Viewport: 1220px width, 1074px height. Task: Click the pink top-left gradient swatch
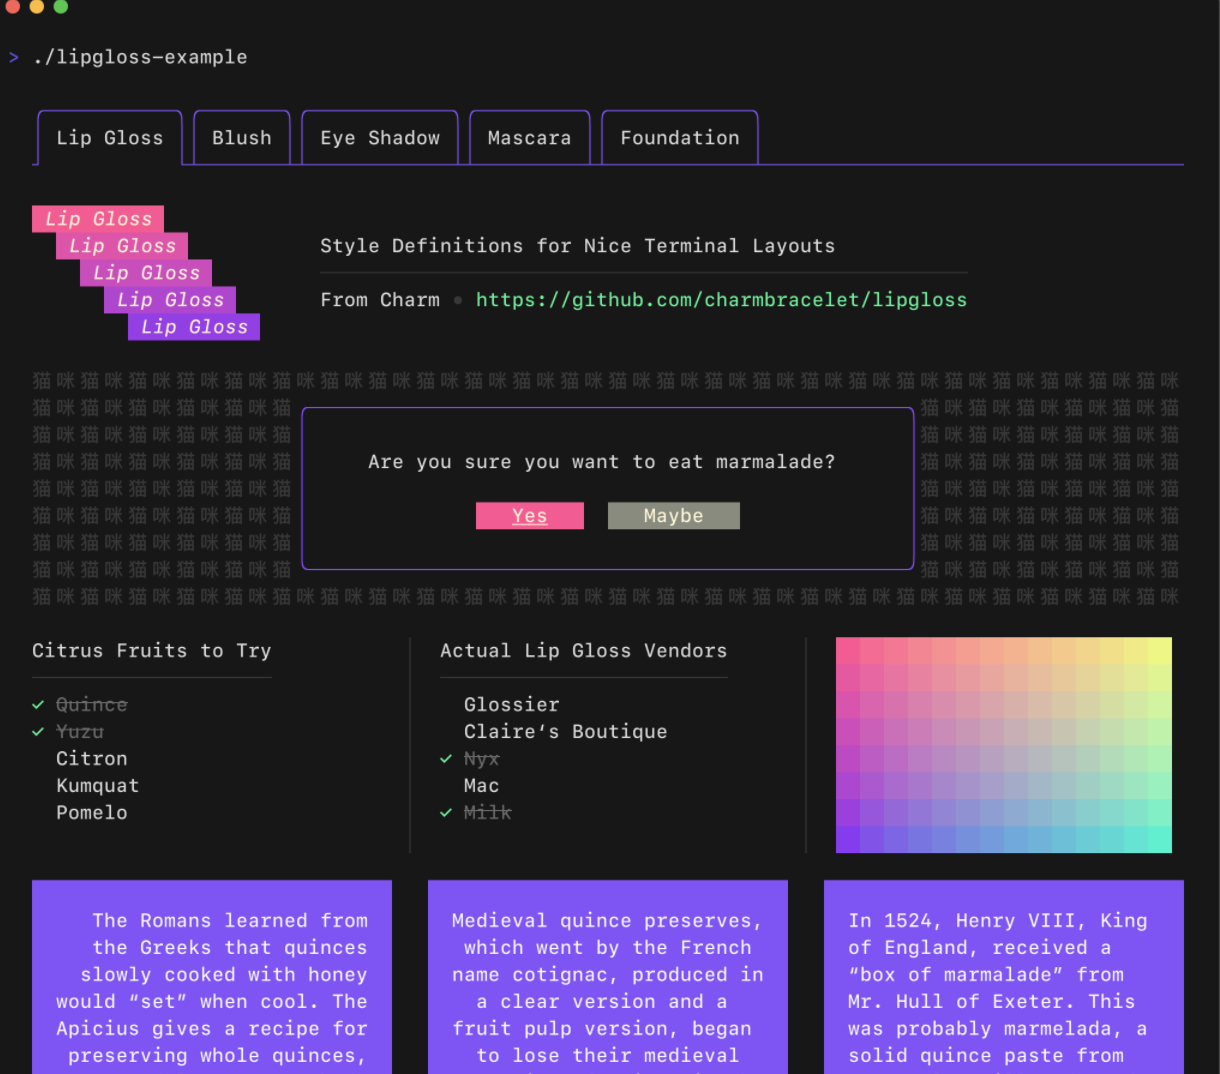pyautogui.click(x=848, y=650)
